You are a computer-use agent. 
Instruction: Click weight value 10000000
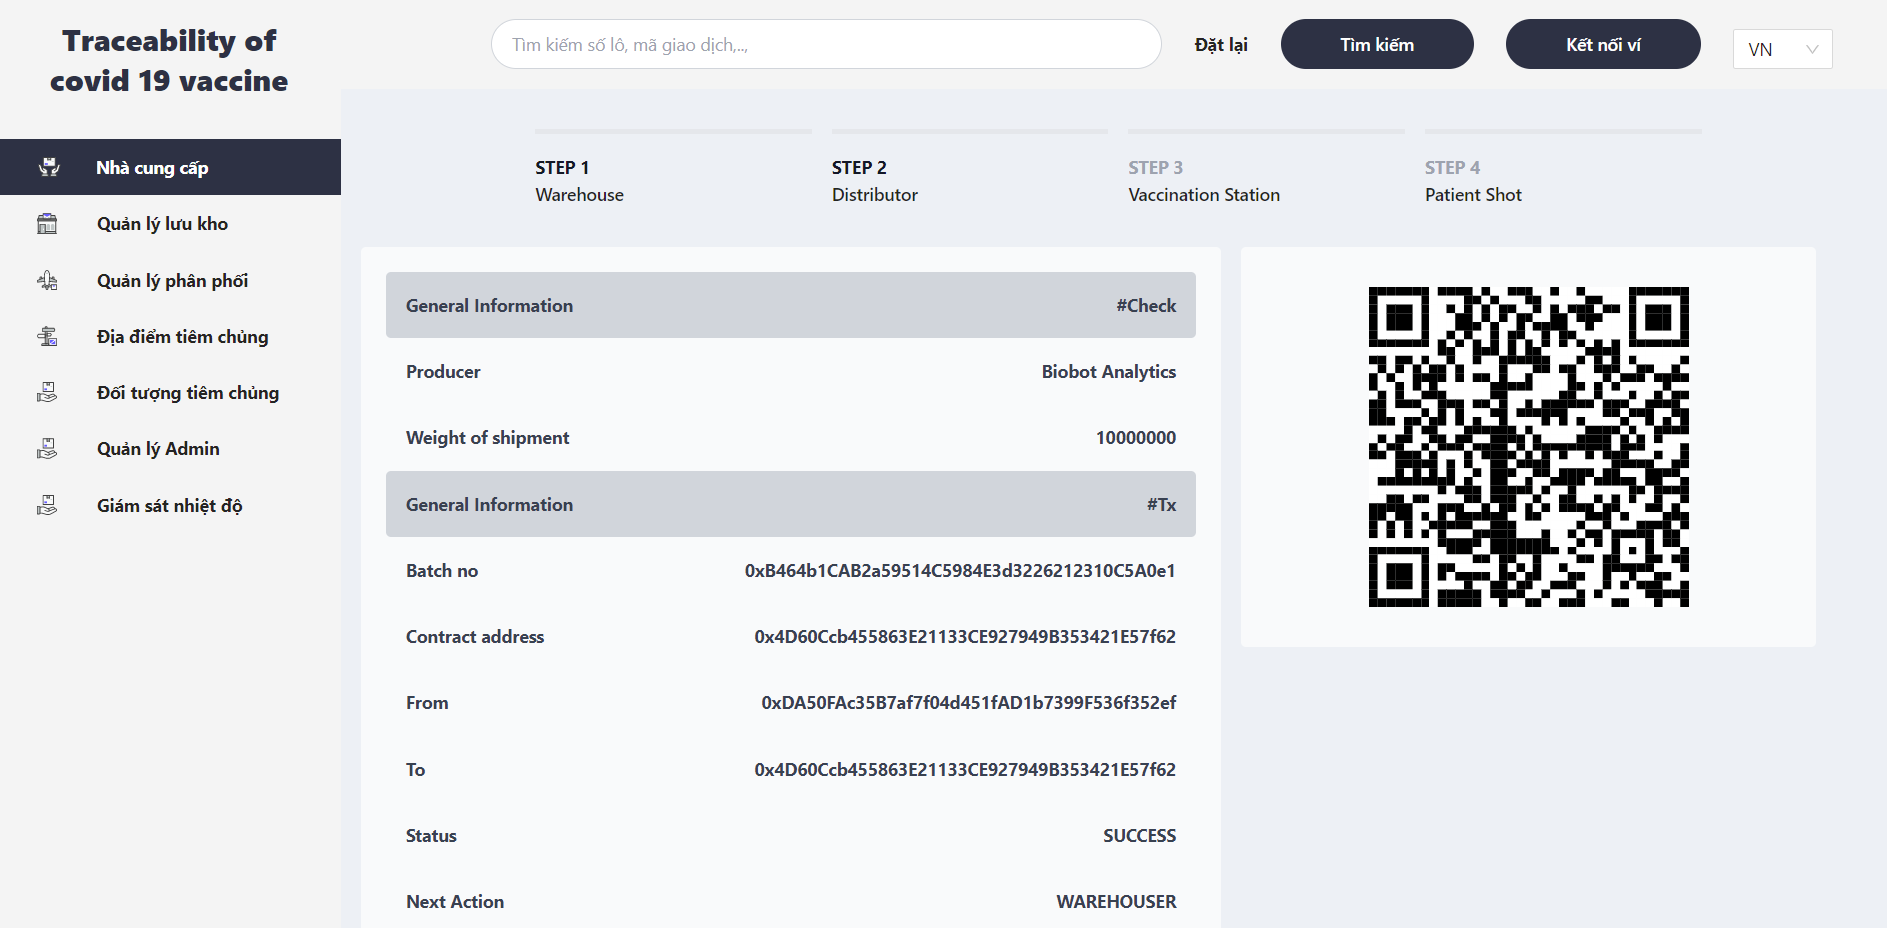point(1135,437)
